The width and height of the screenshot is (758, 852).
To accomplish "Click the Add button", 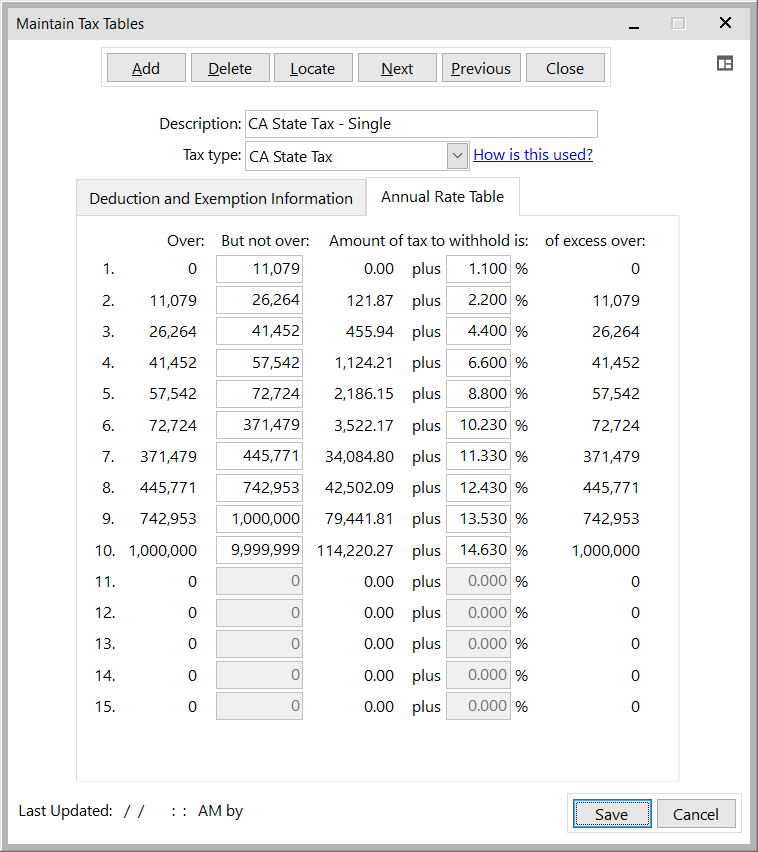I will [x=146, y=68].
